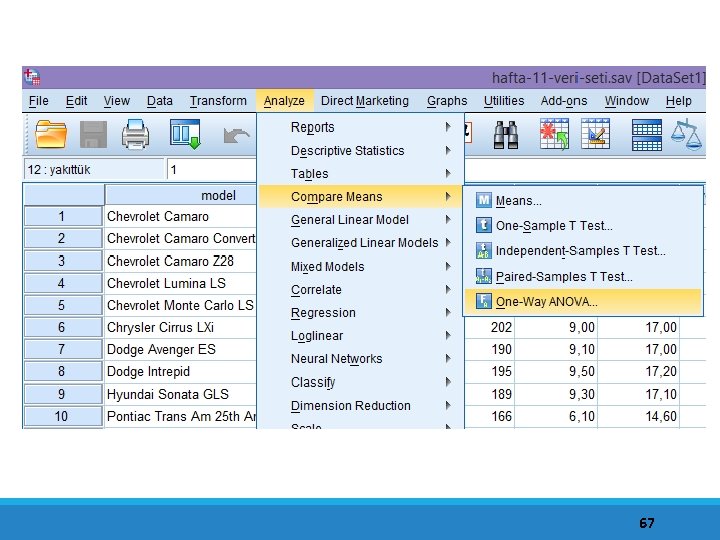
Task: Expand the Mixed Models submenu
Action: point(360,267)
